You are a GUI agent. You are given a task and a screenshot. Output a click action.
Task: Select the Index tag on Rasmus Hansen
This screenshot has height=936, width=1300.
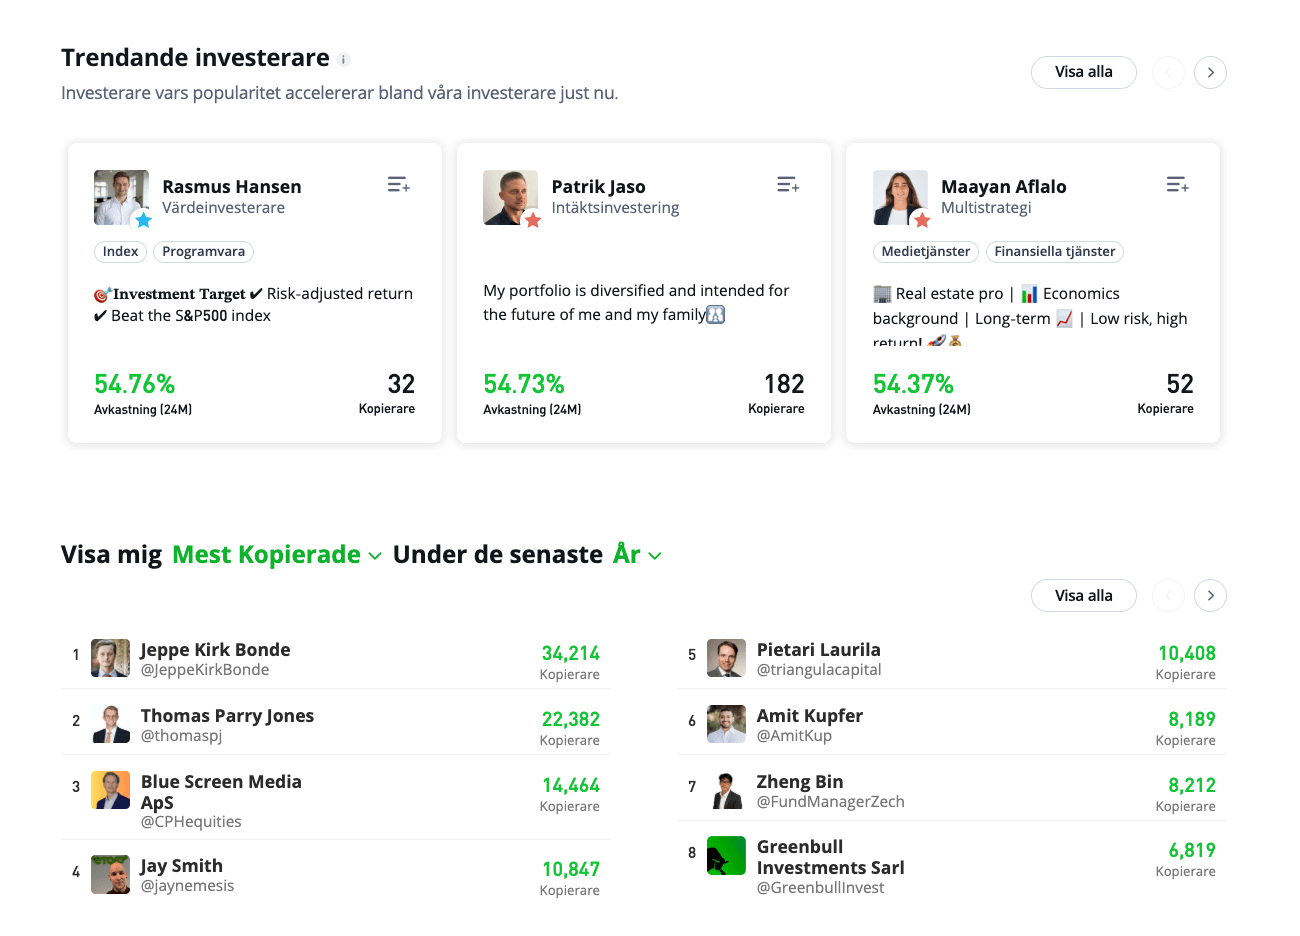pyautogui.click(x=120, y=252)
